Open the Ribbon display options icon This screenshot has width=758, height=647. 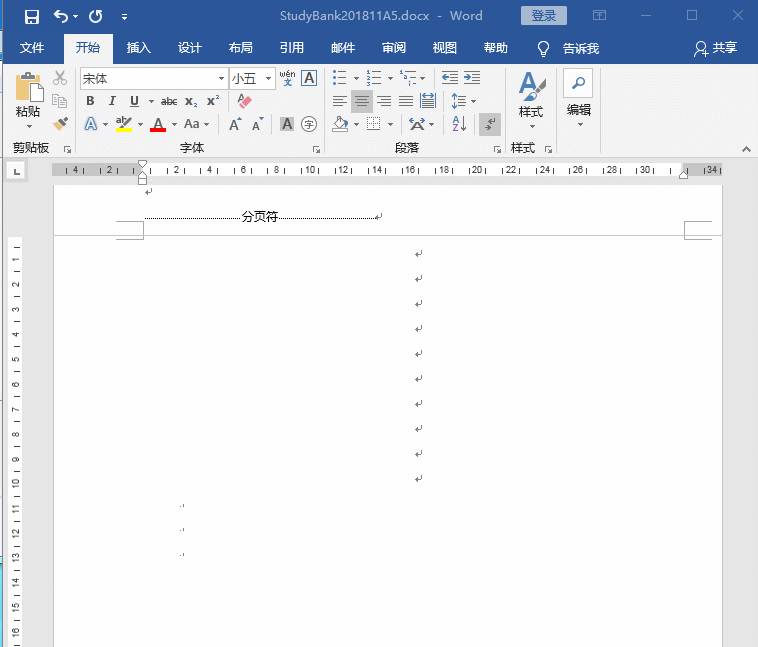pyautogui.click(x=599, y=15)
